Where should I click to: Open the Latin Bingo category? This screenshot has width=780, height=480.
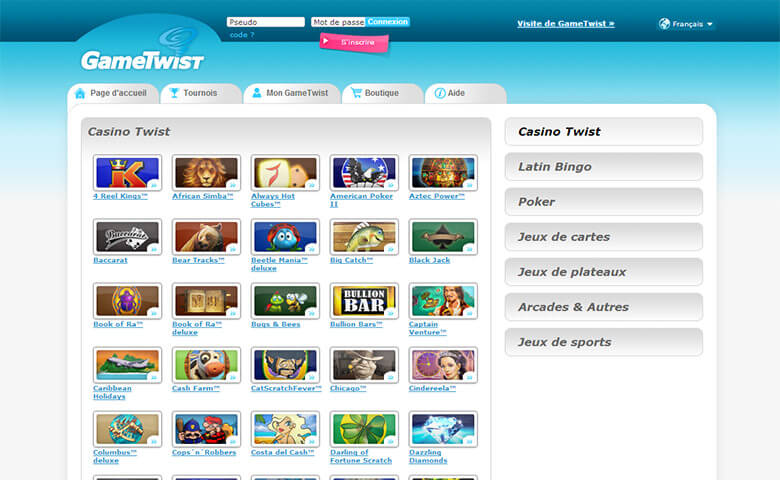(x=604, y=167)
